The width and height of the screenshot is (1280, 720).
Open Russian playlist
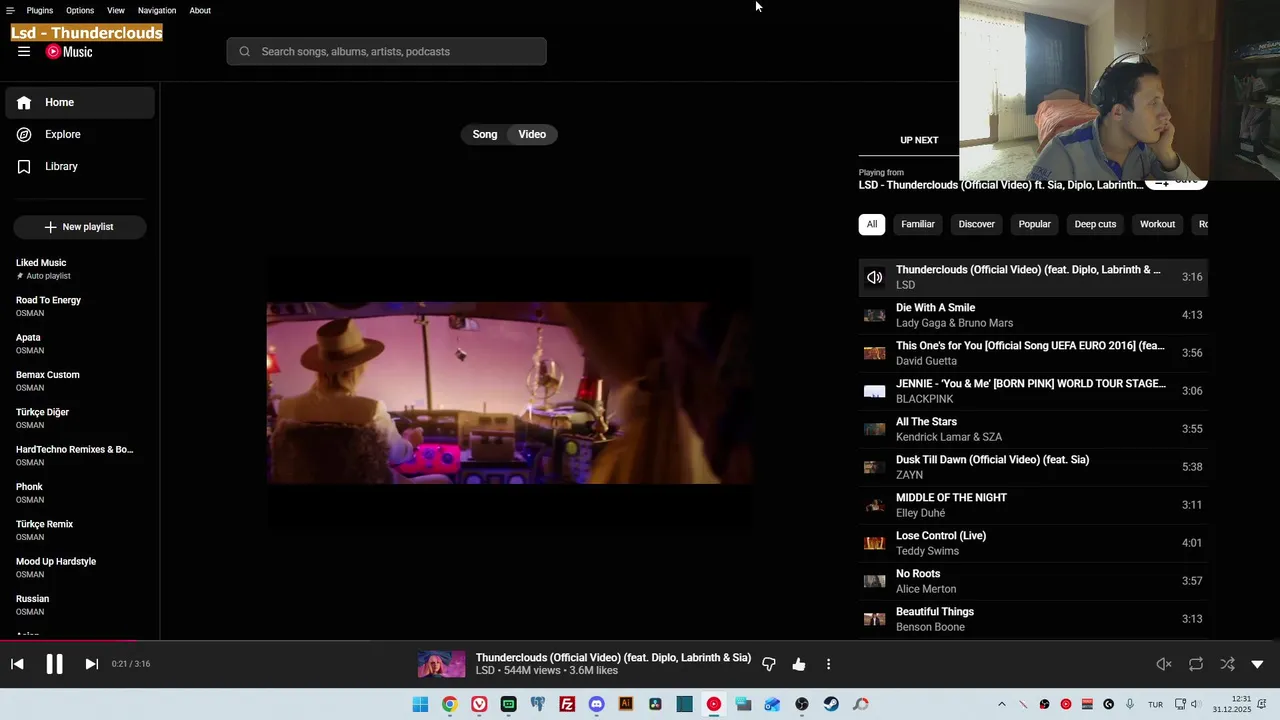pos(80,605)
